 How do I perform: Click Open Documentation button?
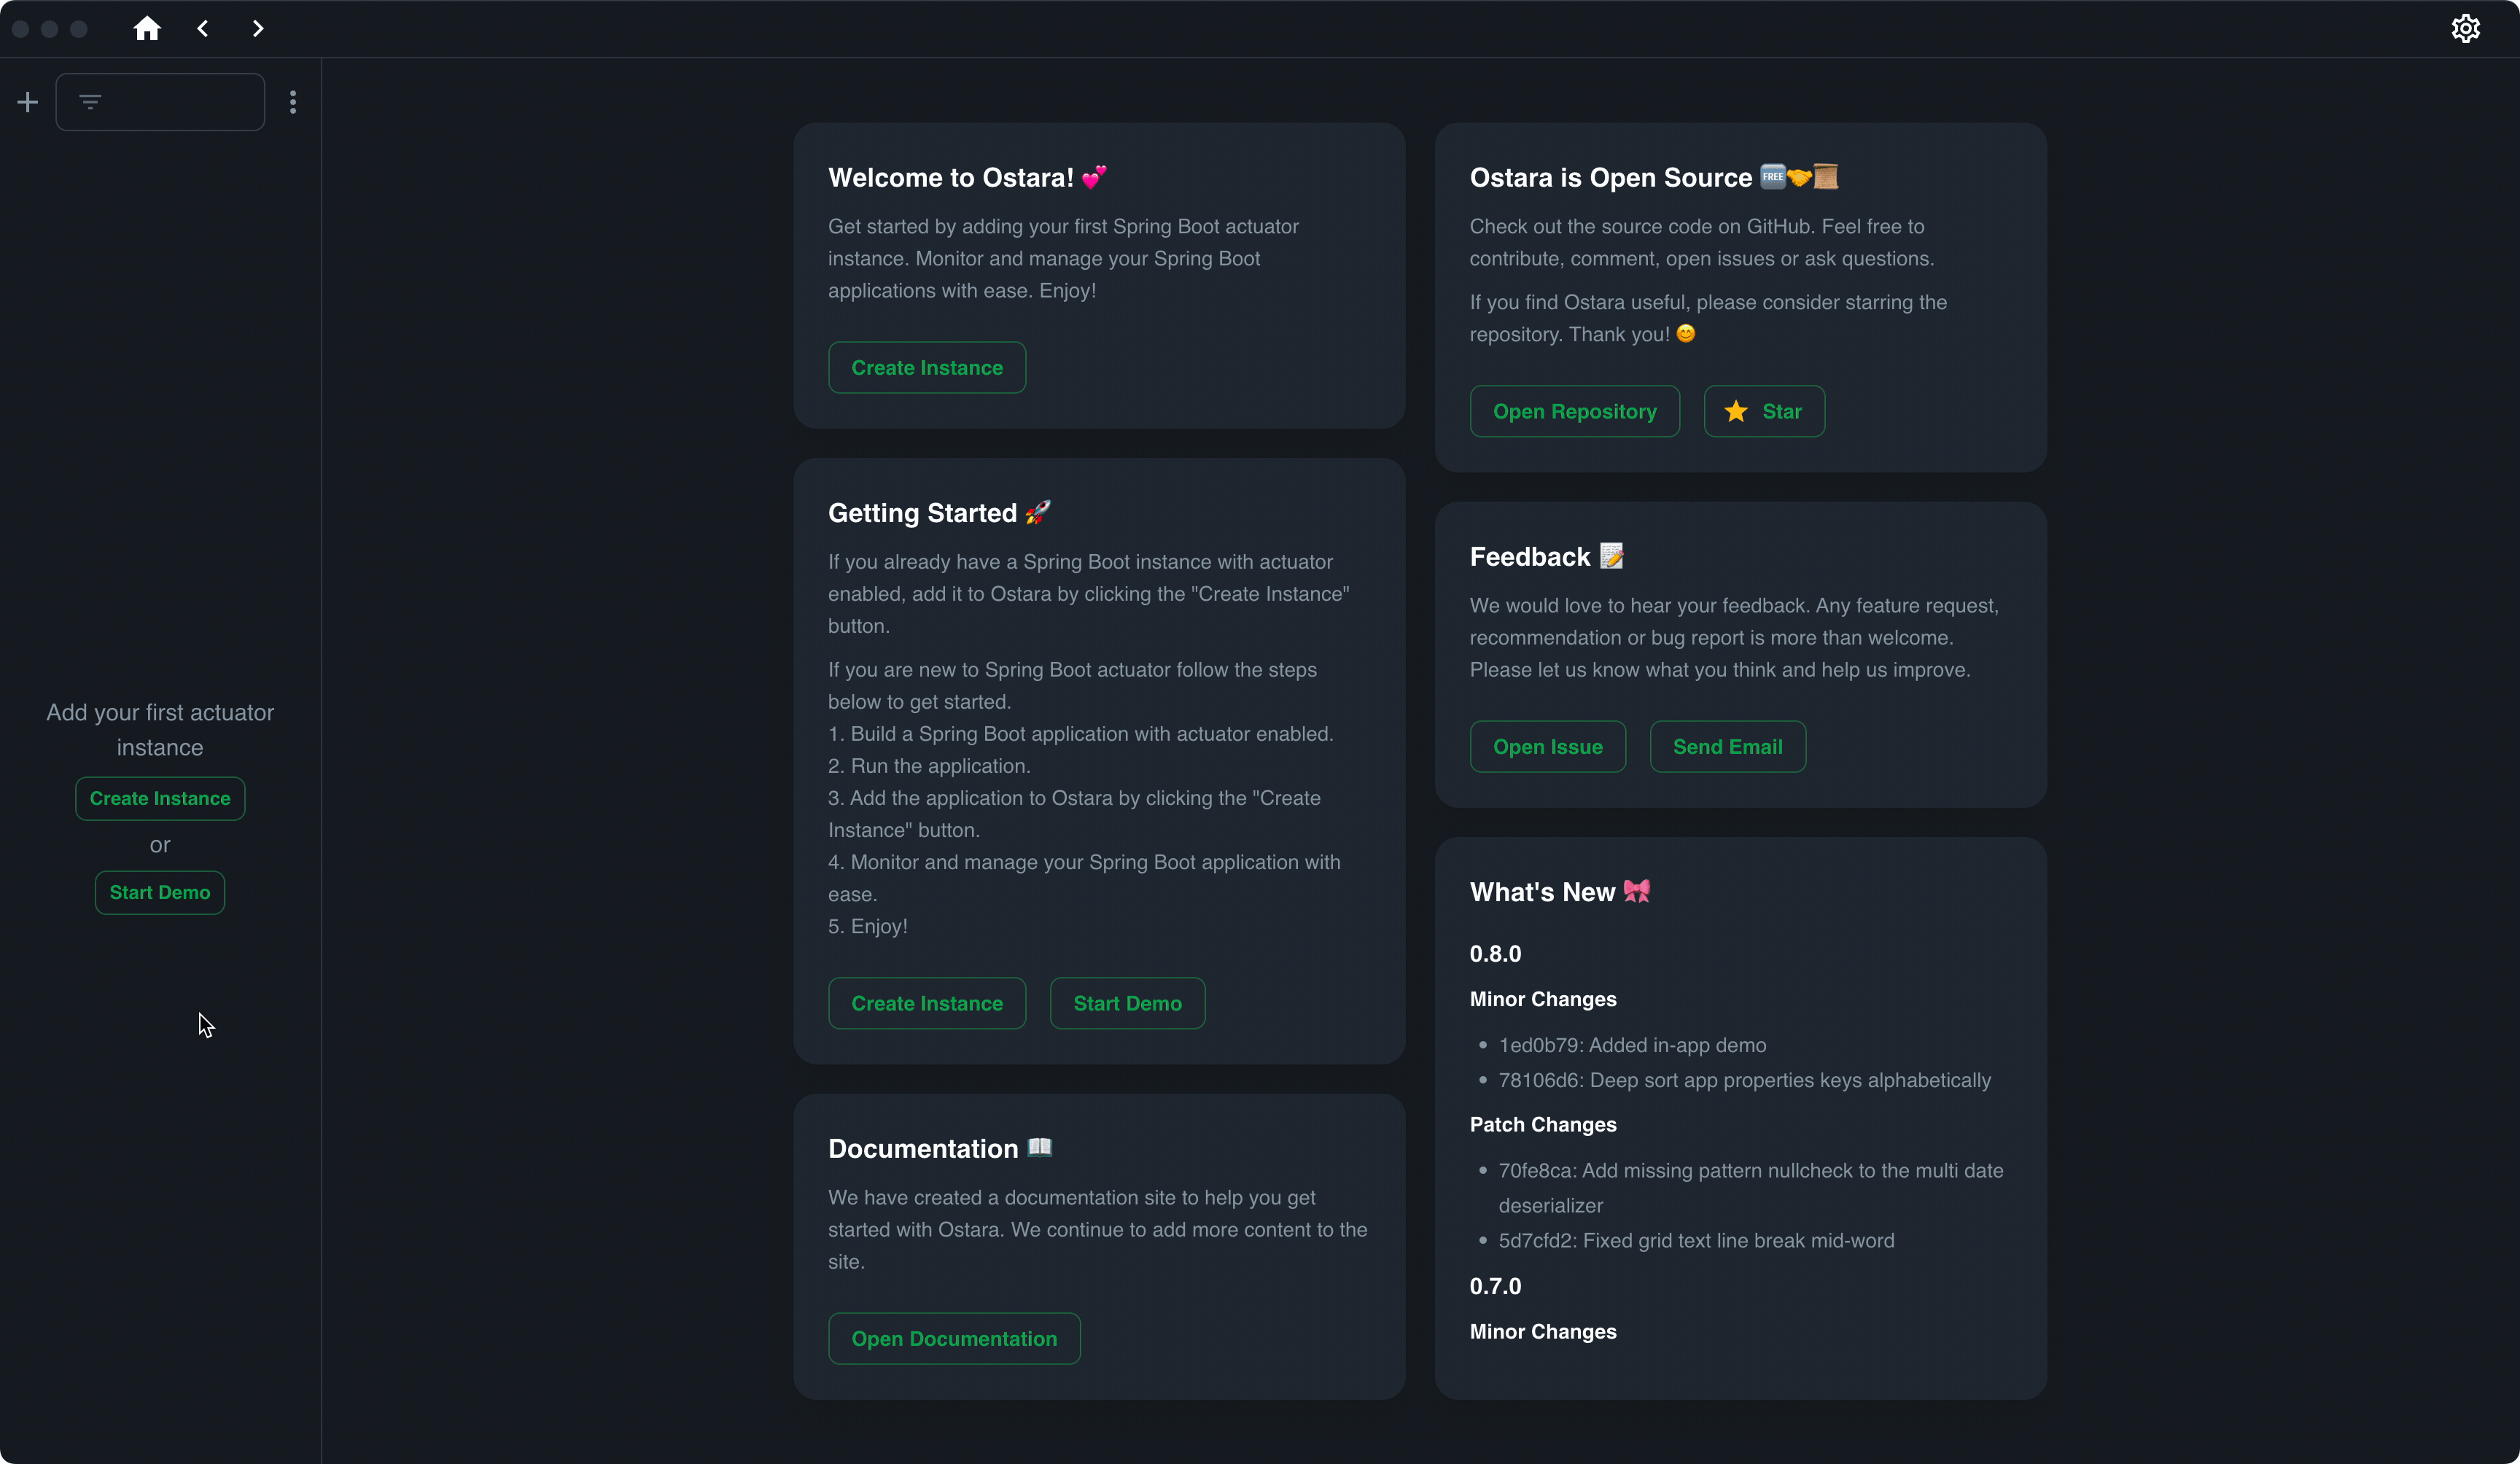[x=953, y=1339]
